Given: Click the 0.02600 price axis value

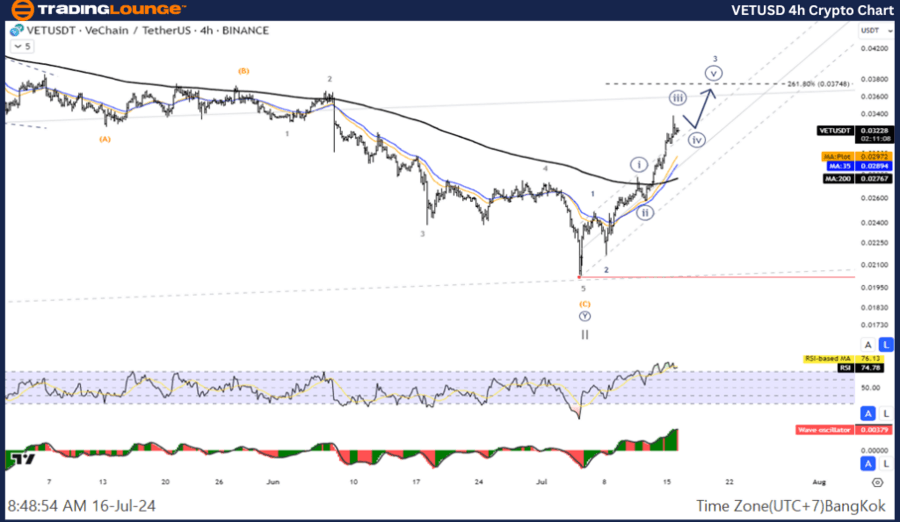Looking at the screenshot, I should click(x=874, y=198).
